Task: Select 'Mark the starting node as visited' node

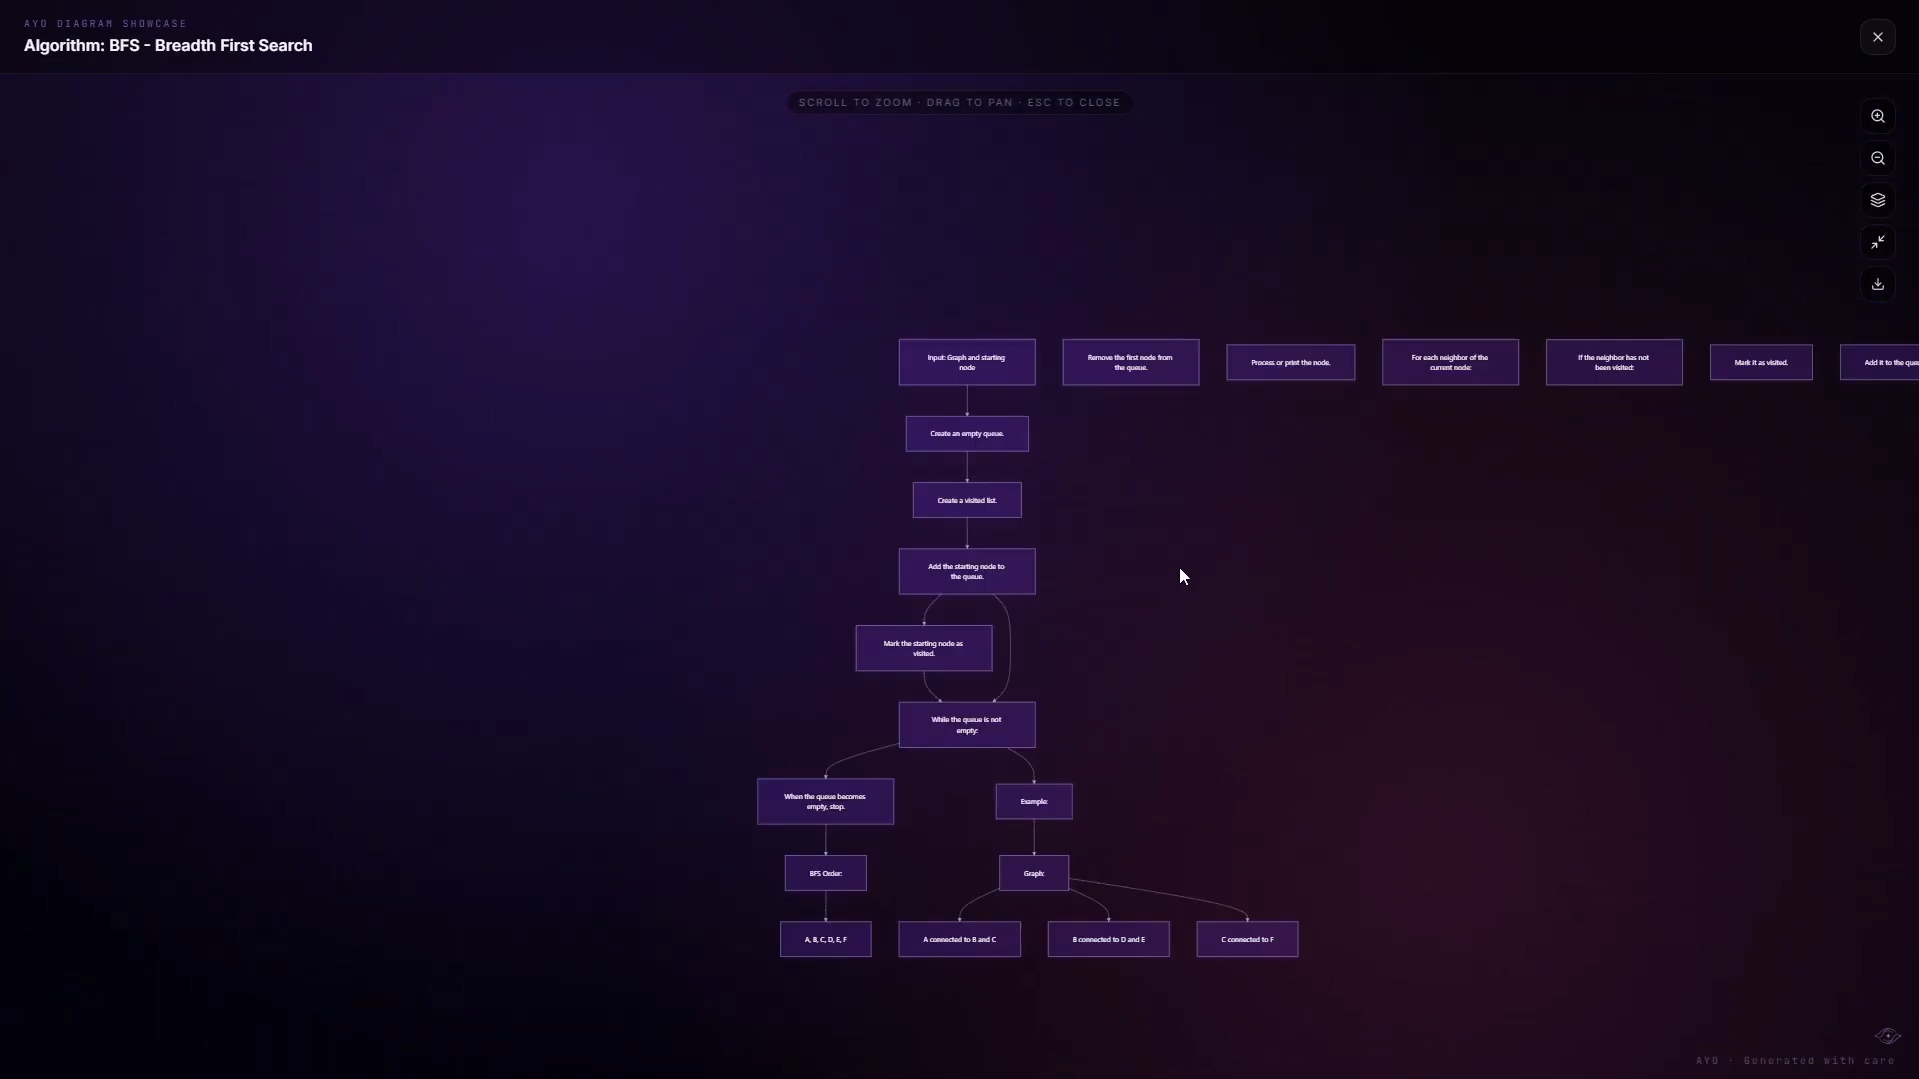Action: click(x=924, y=648)
